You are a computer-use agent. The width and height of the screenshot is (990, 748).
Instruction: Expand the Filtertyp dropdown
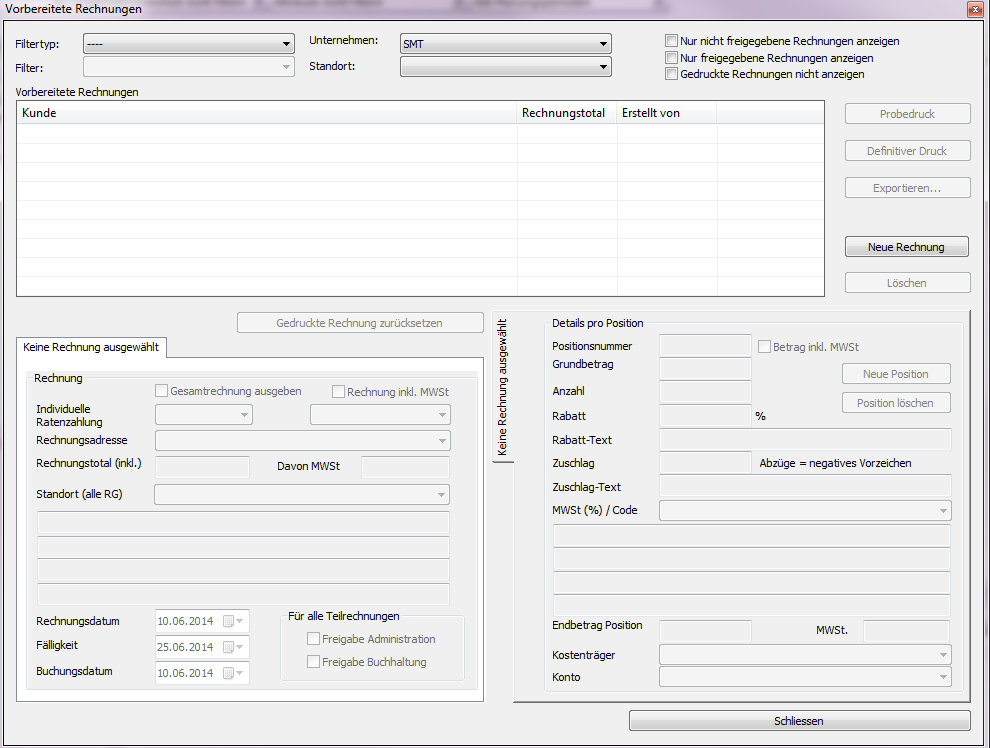click(287, 44)
